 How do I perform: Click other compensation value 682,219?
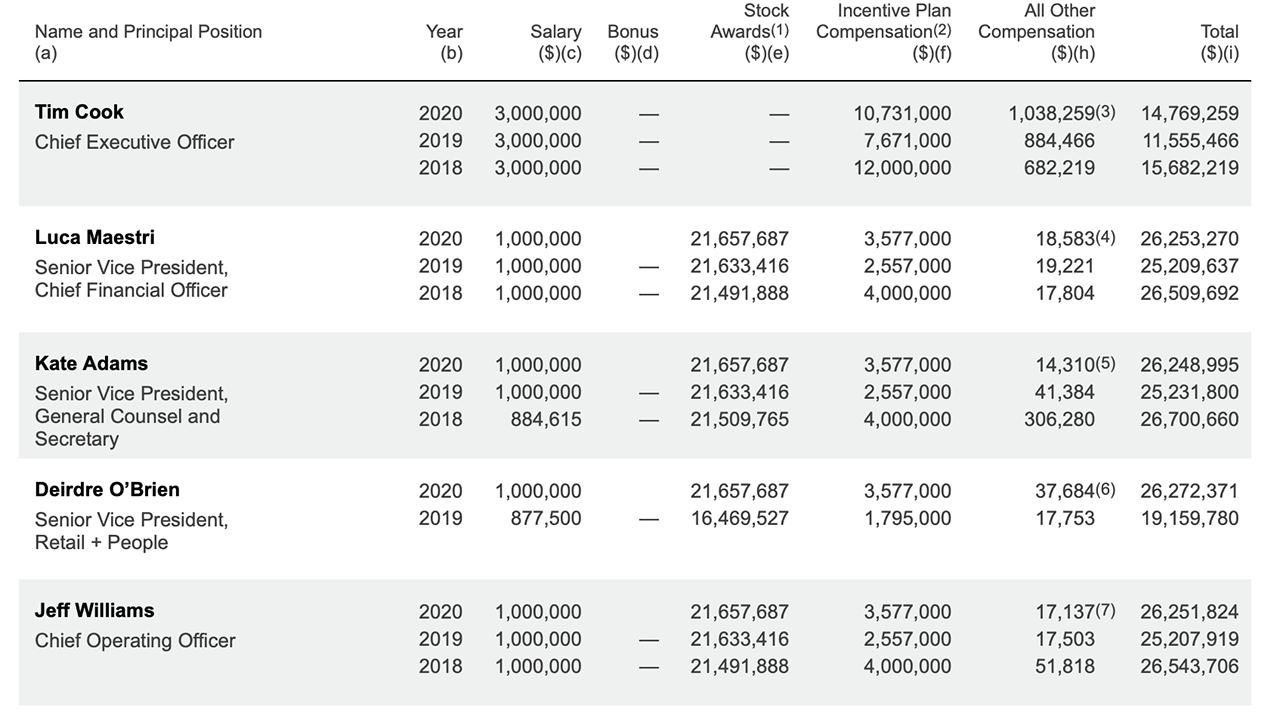(x=1059, y=168)
